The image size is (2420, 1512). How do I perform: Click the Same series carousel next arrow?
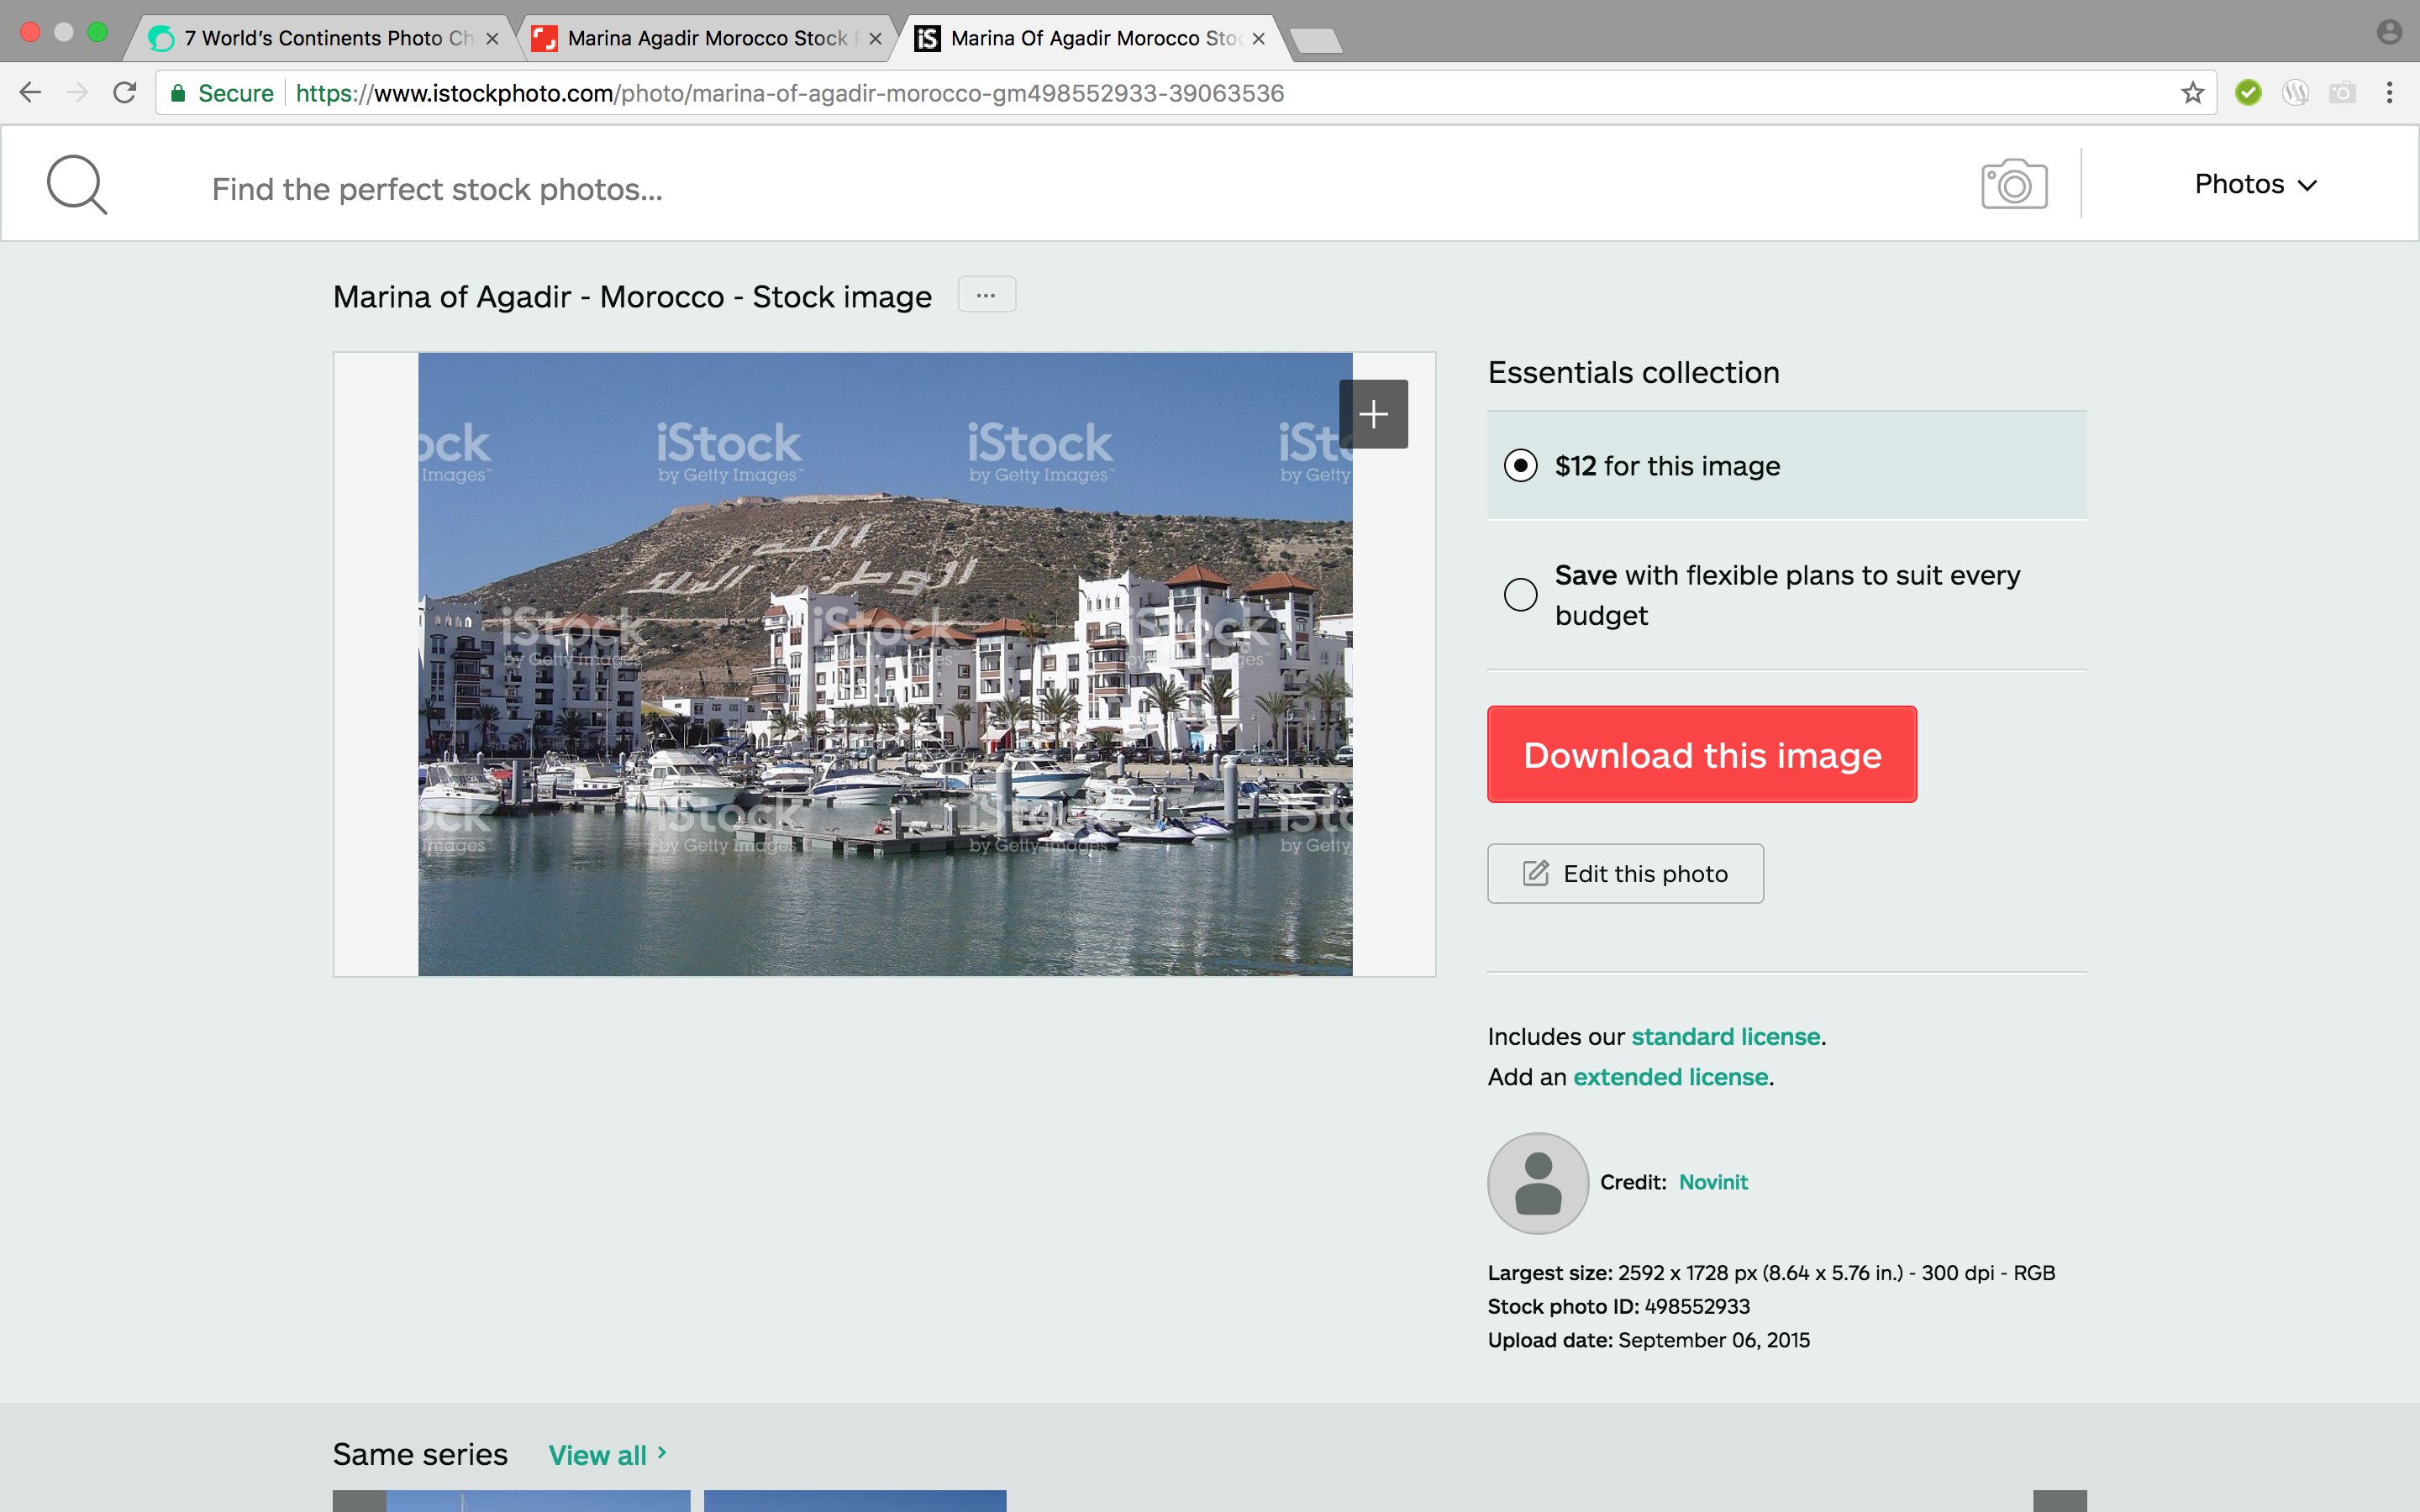tap(2060, 1501)
